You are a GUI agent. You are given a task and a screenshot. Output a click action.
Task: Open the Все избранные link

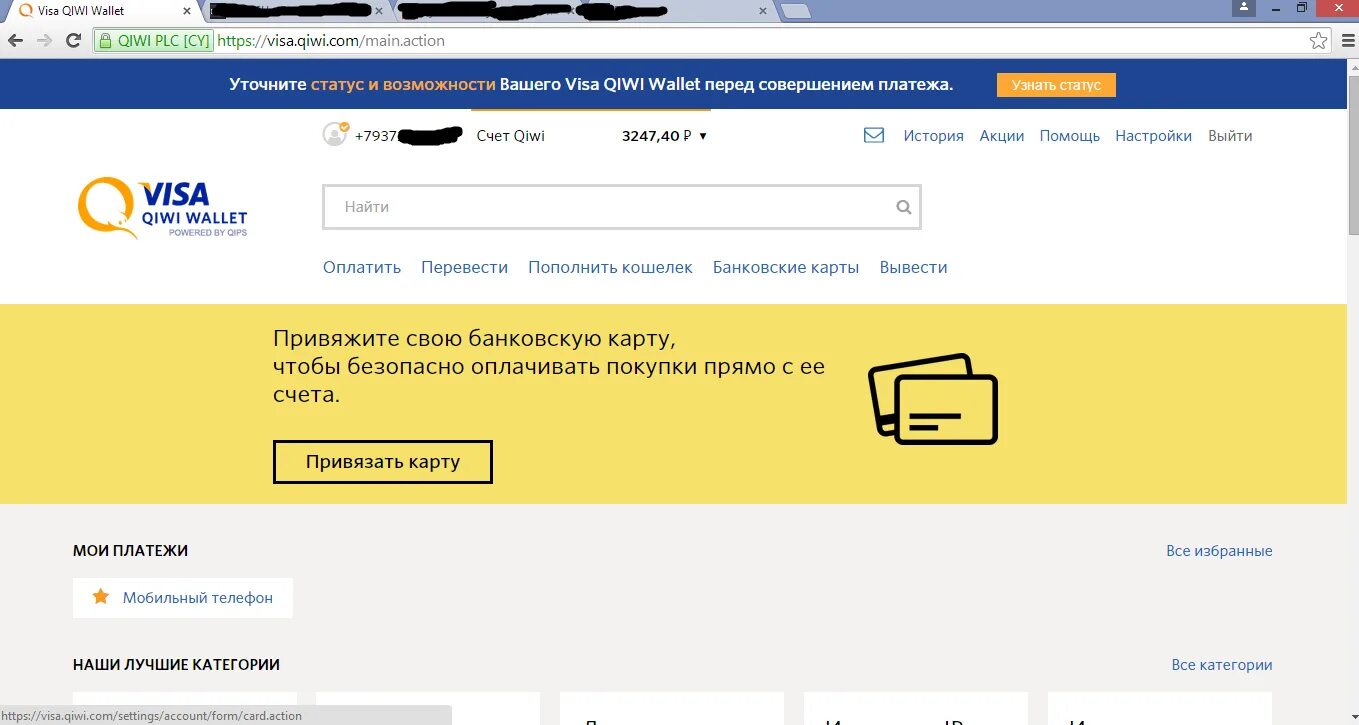pyautogui.click(x=1219, y=551)
